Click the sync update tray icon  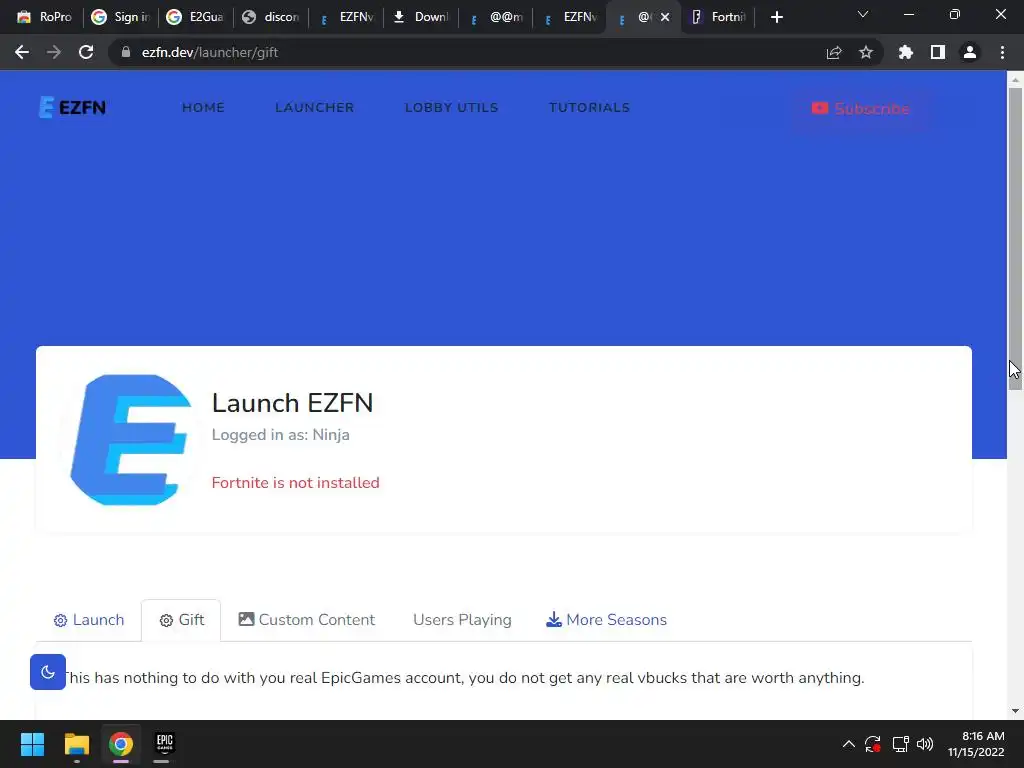(x=873, y=744)
